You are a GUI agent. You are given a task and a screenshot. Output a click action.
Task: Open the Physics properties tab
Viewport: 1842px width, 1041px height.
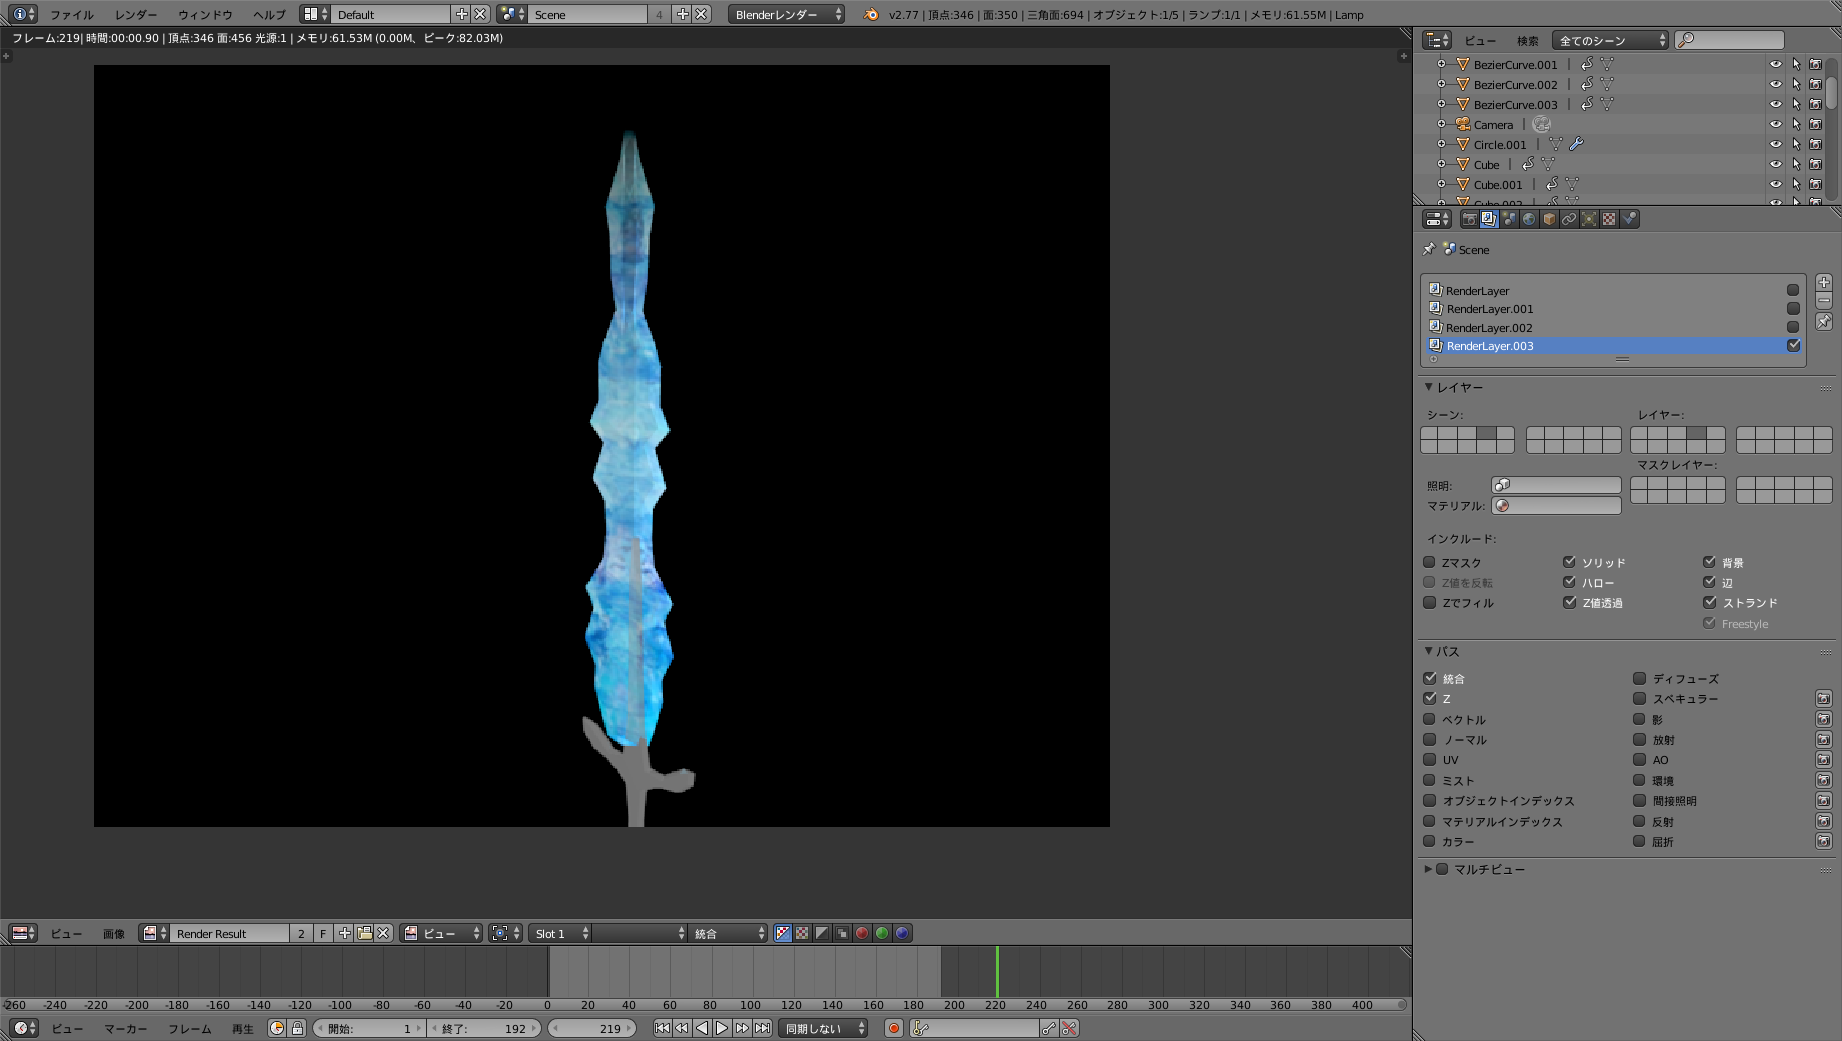(x=1629, y=219)
